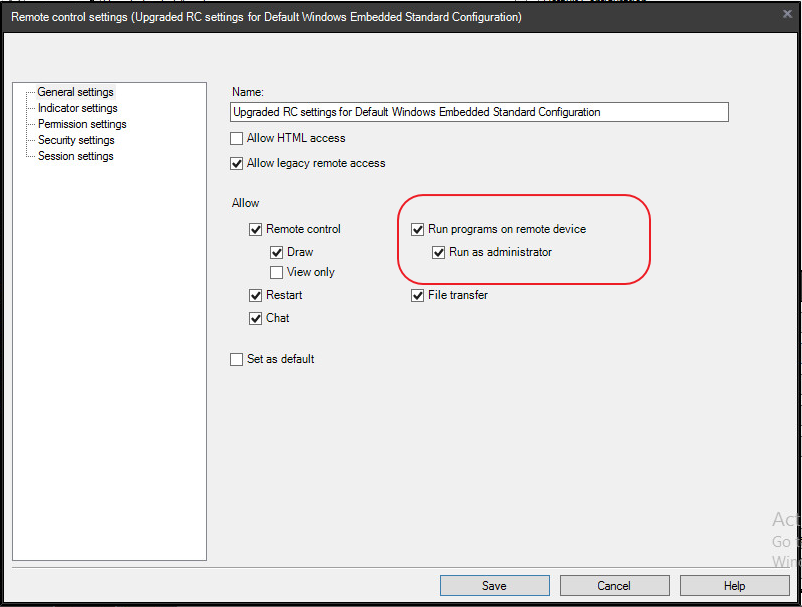The width and height of the screenshot is (802, 607).
Task: Cancel the settings dialog
Action: pyautogui.click(x=614, y=585)
